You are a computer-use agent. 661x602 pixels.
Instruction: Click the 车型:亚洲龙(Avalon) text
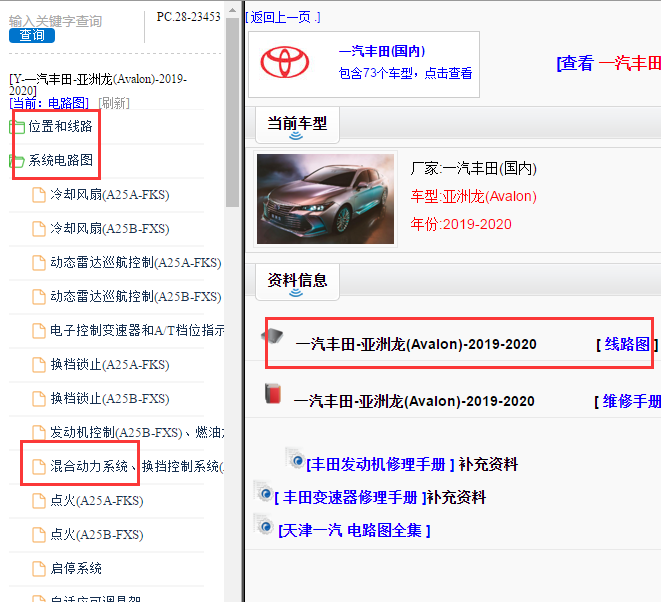473,196
